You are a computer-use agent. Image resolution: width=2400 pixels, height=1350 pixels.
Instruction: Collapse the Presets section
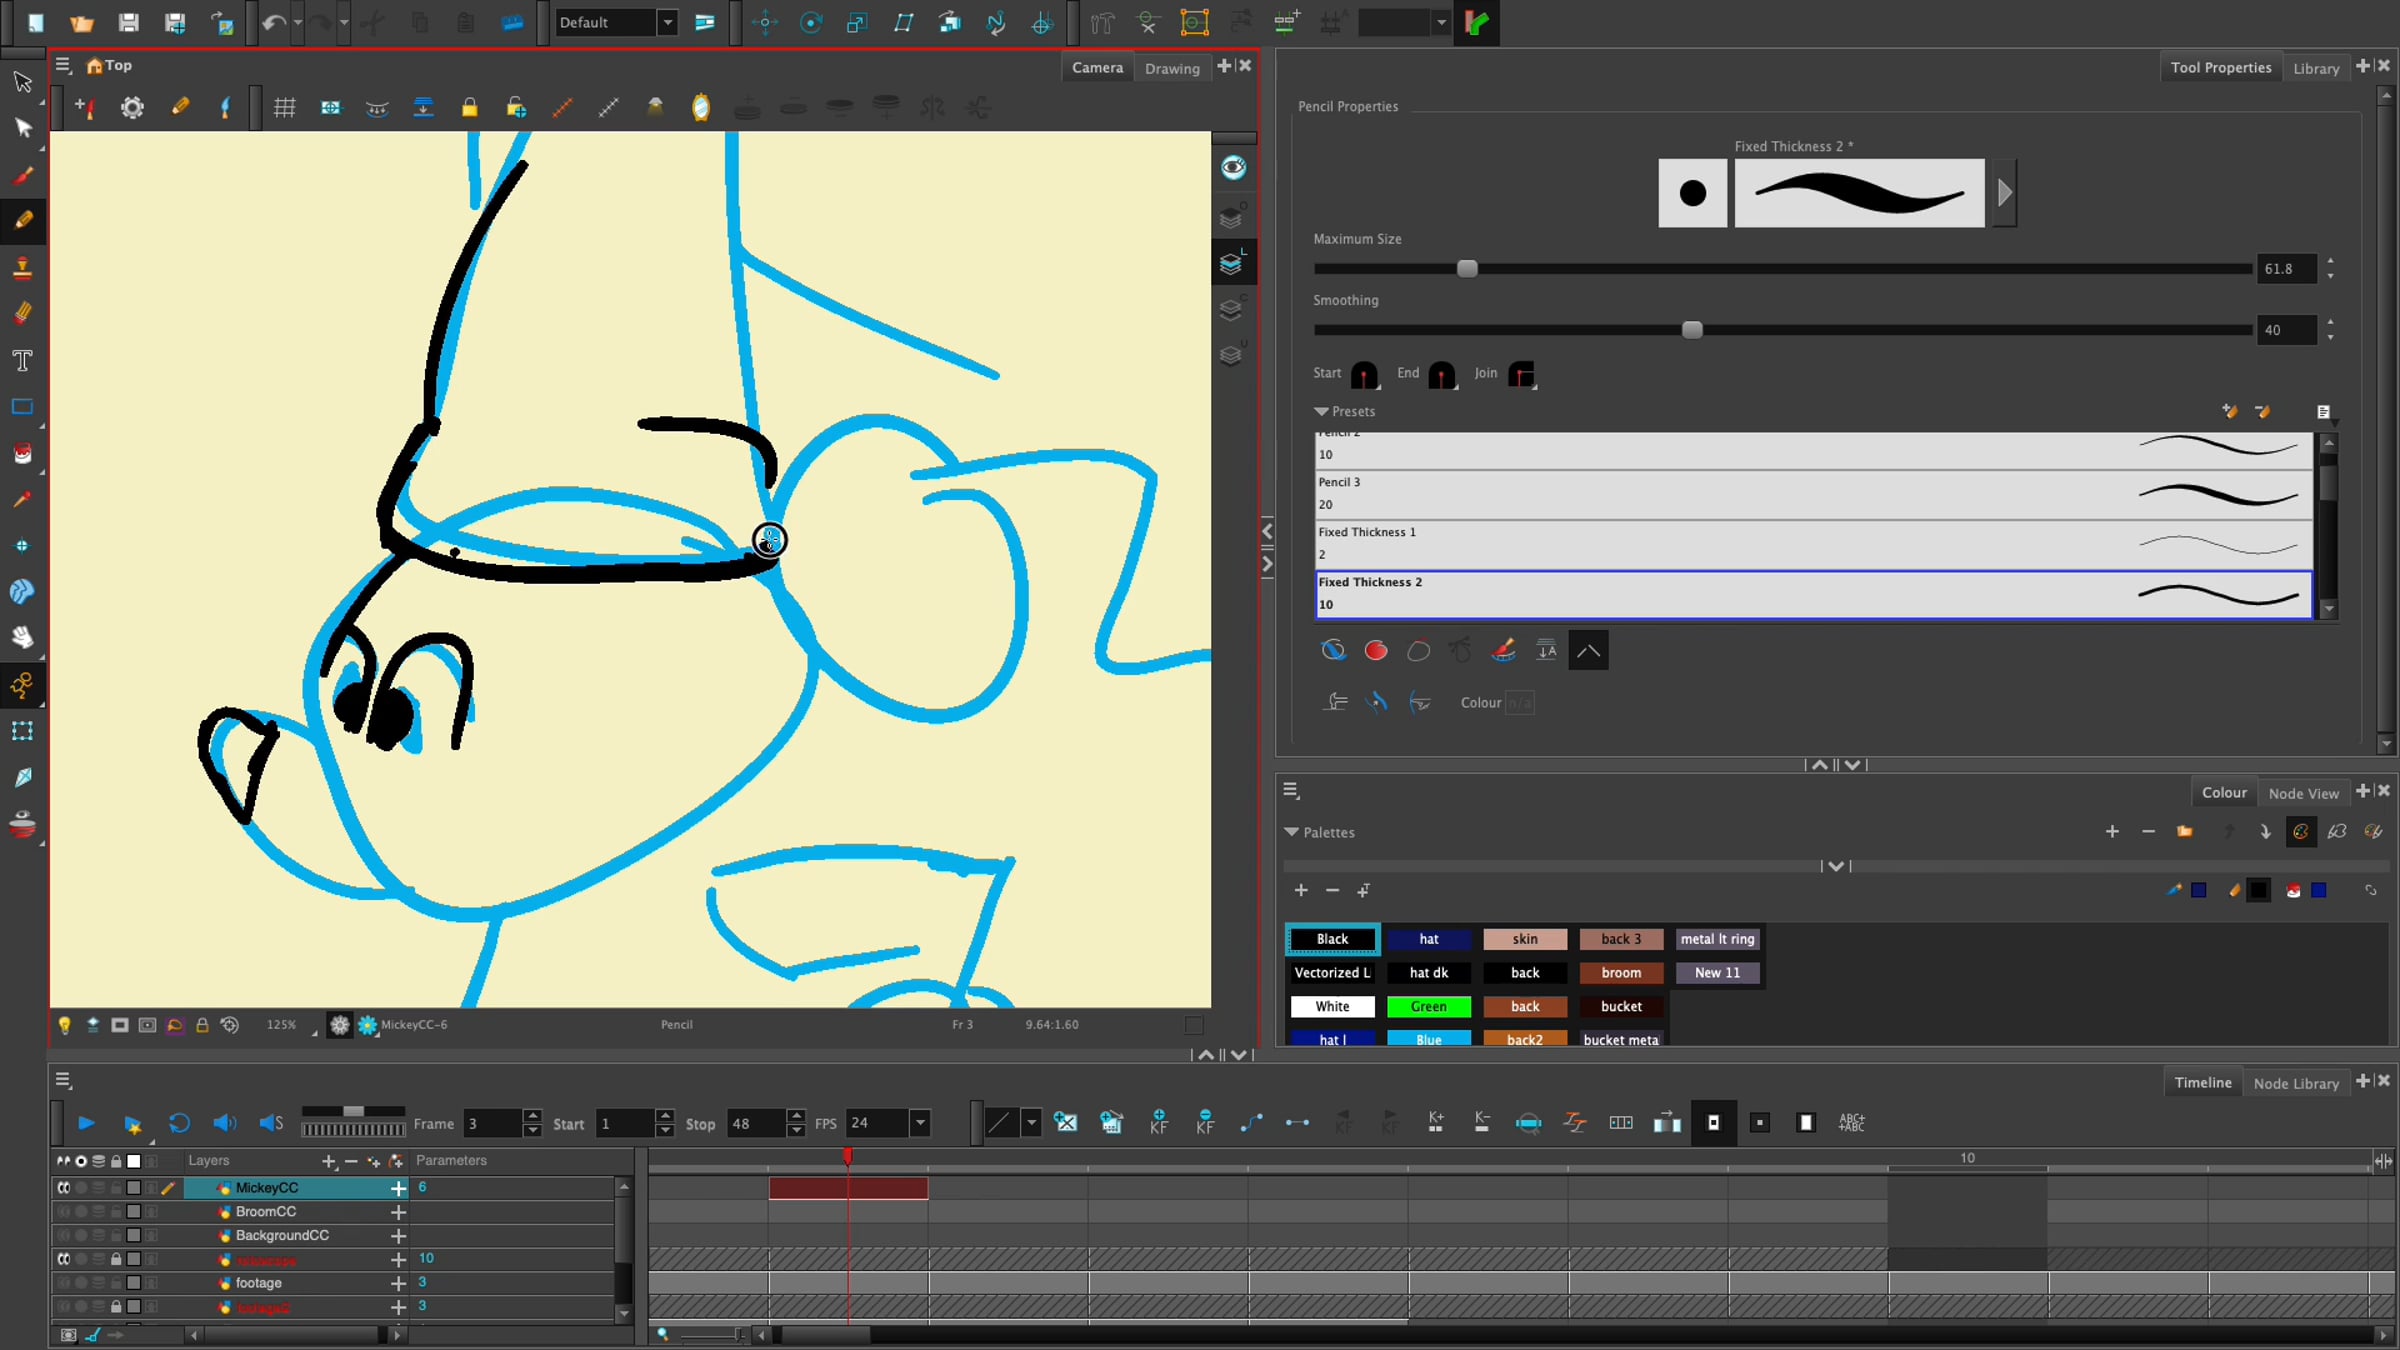point(1321,412)
